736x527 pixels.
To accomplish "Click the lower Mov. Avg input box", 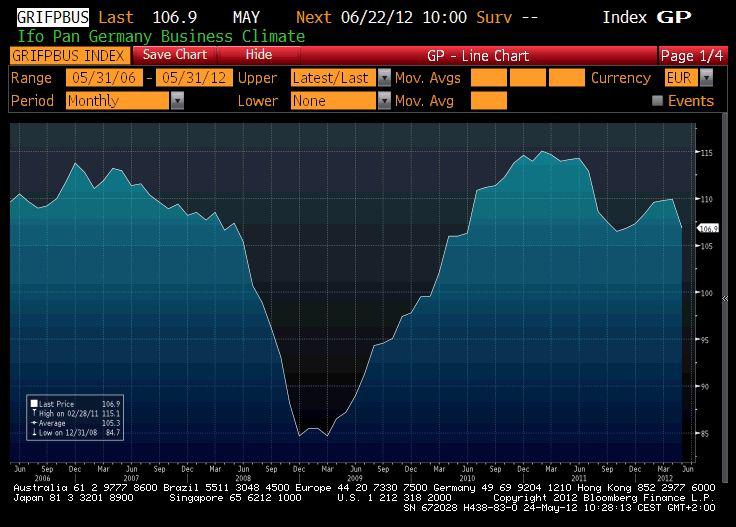I will coord(489,101).
